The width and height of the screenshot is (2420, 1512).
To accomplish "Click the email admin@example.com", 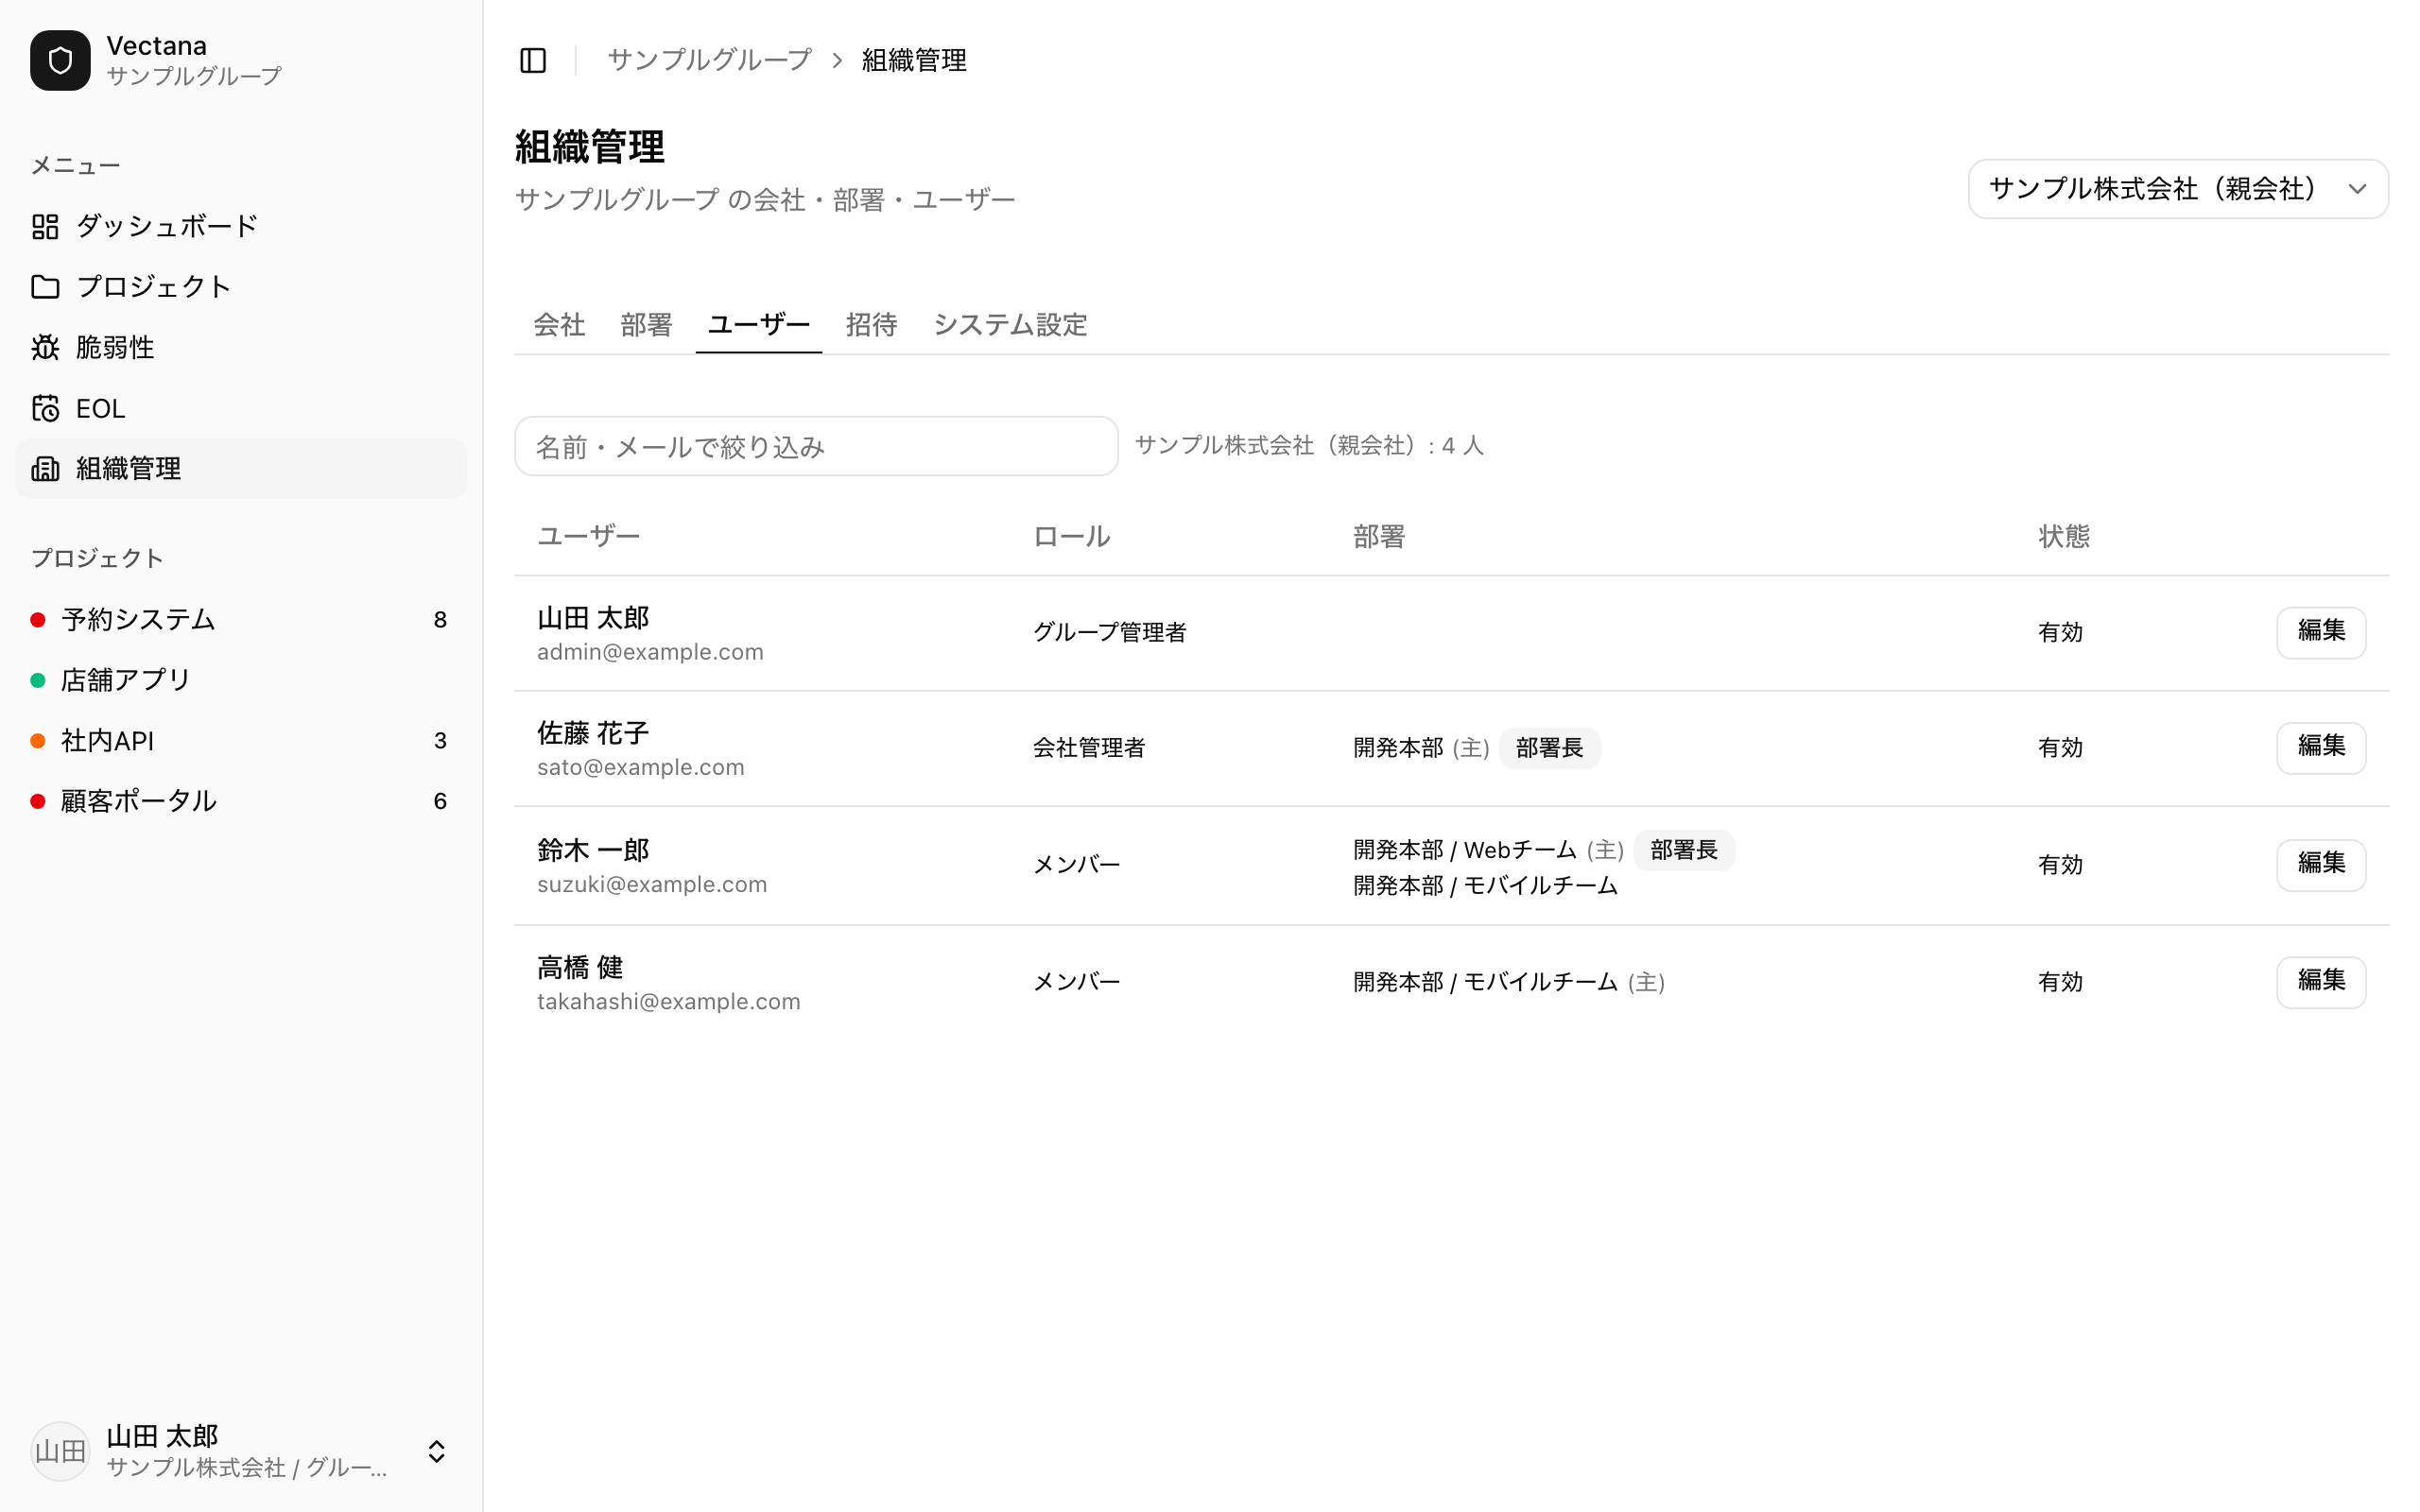I will (x=650, y=652).
